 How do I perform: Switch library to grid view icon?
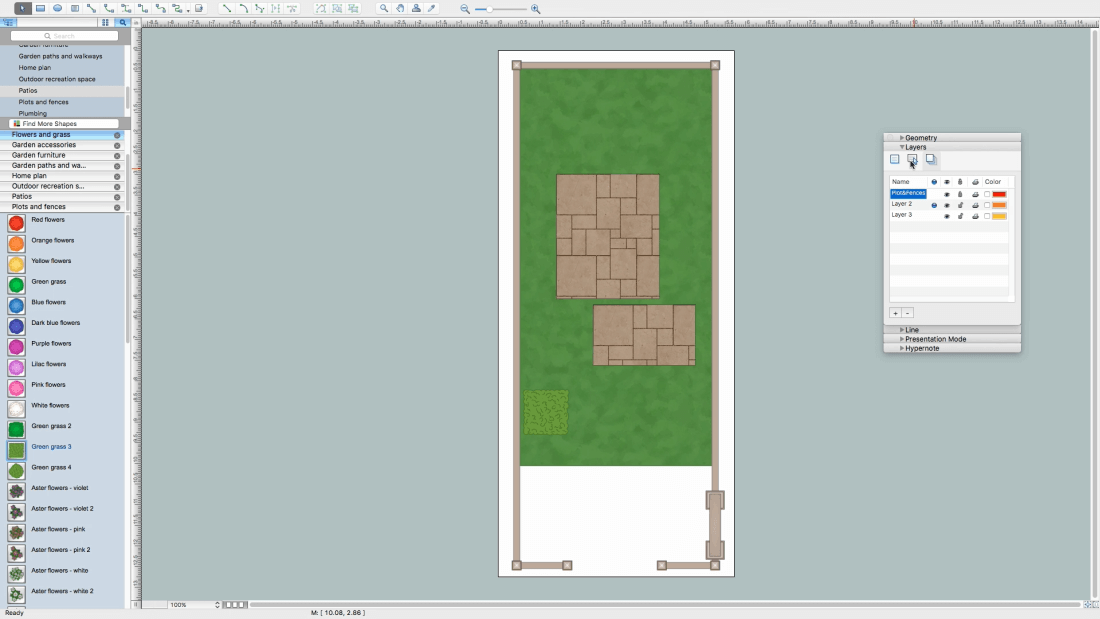tap(105, 22)
